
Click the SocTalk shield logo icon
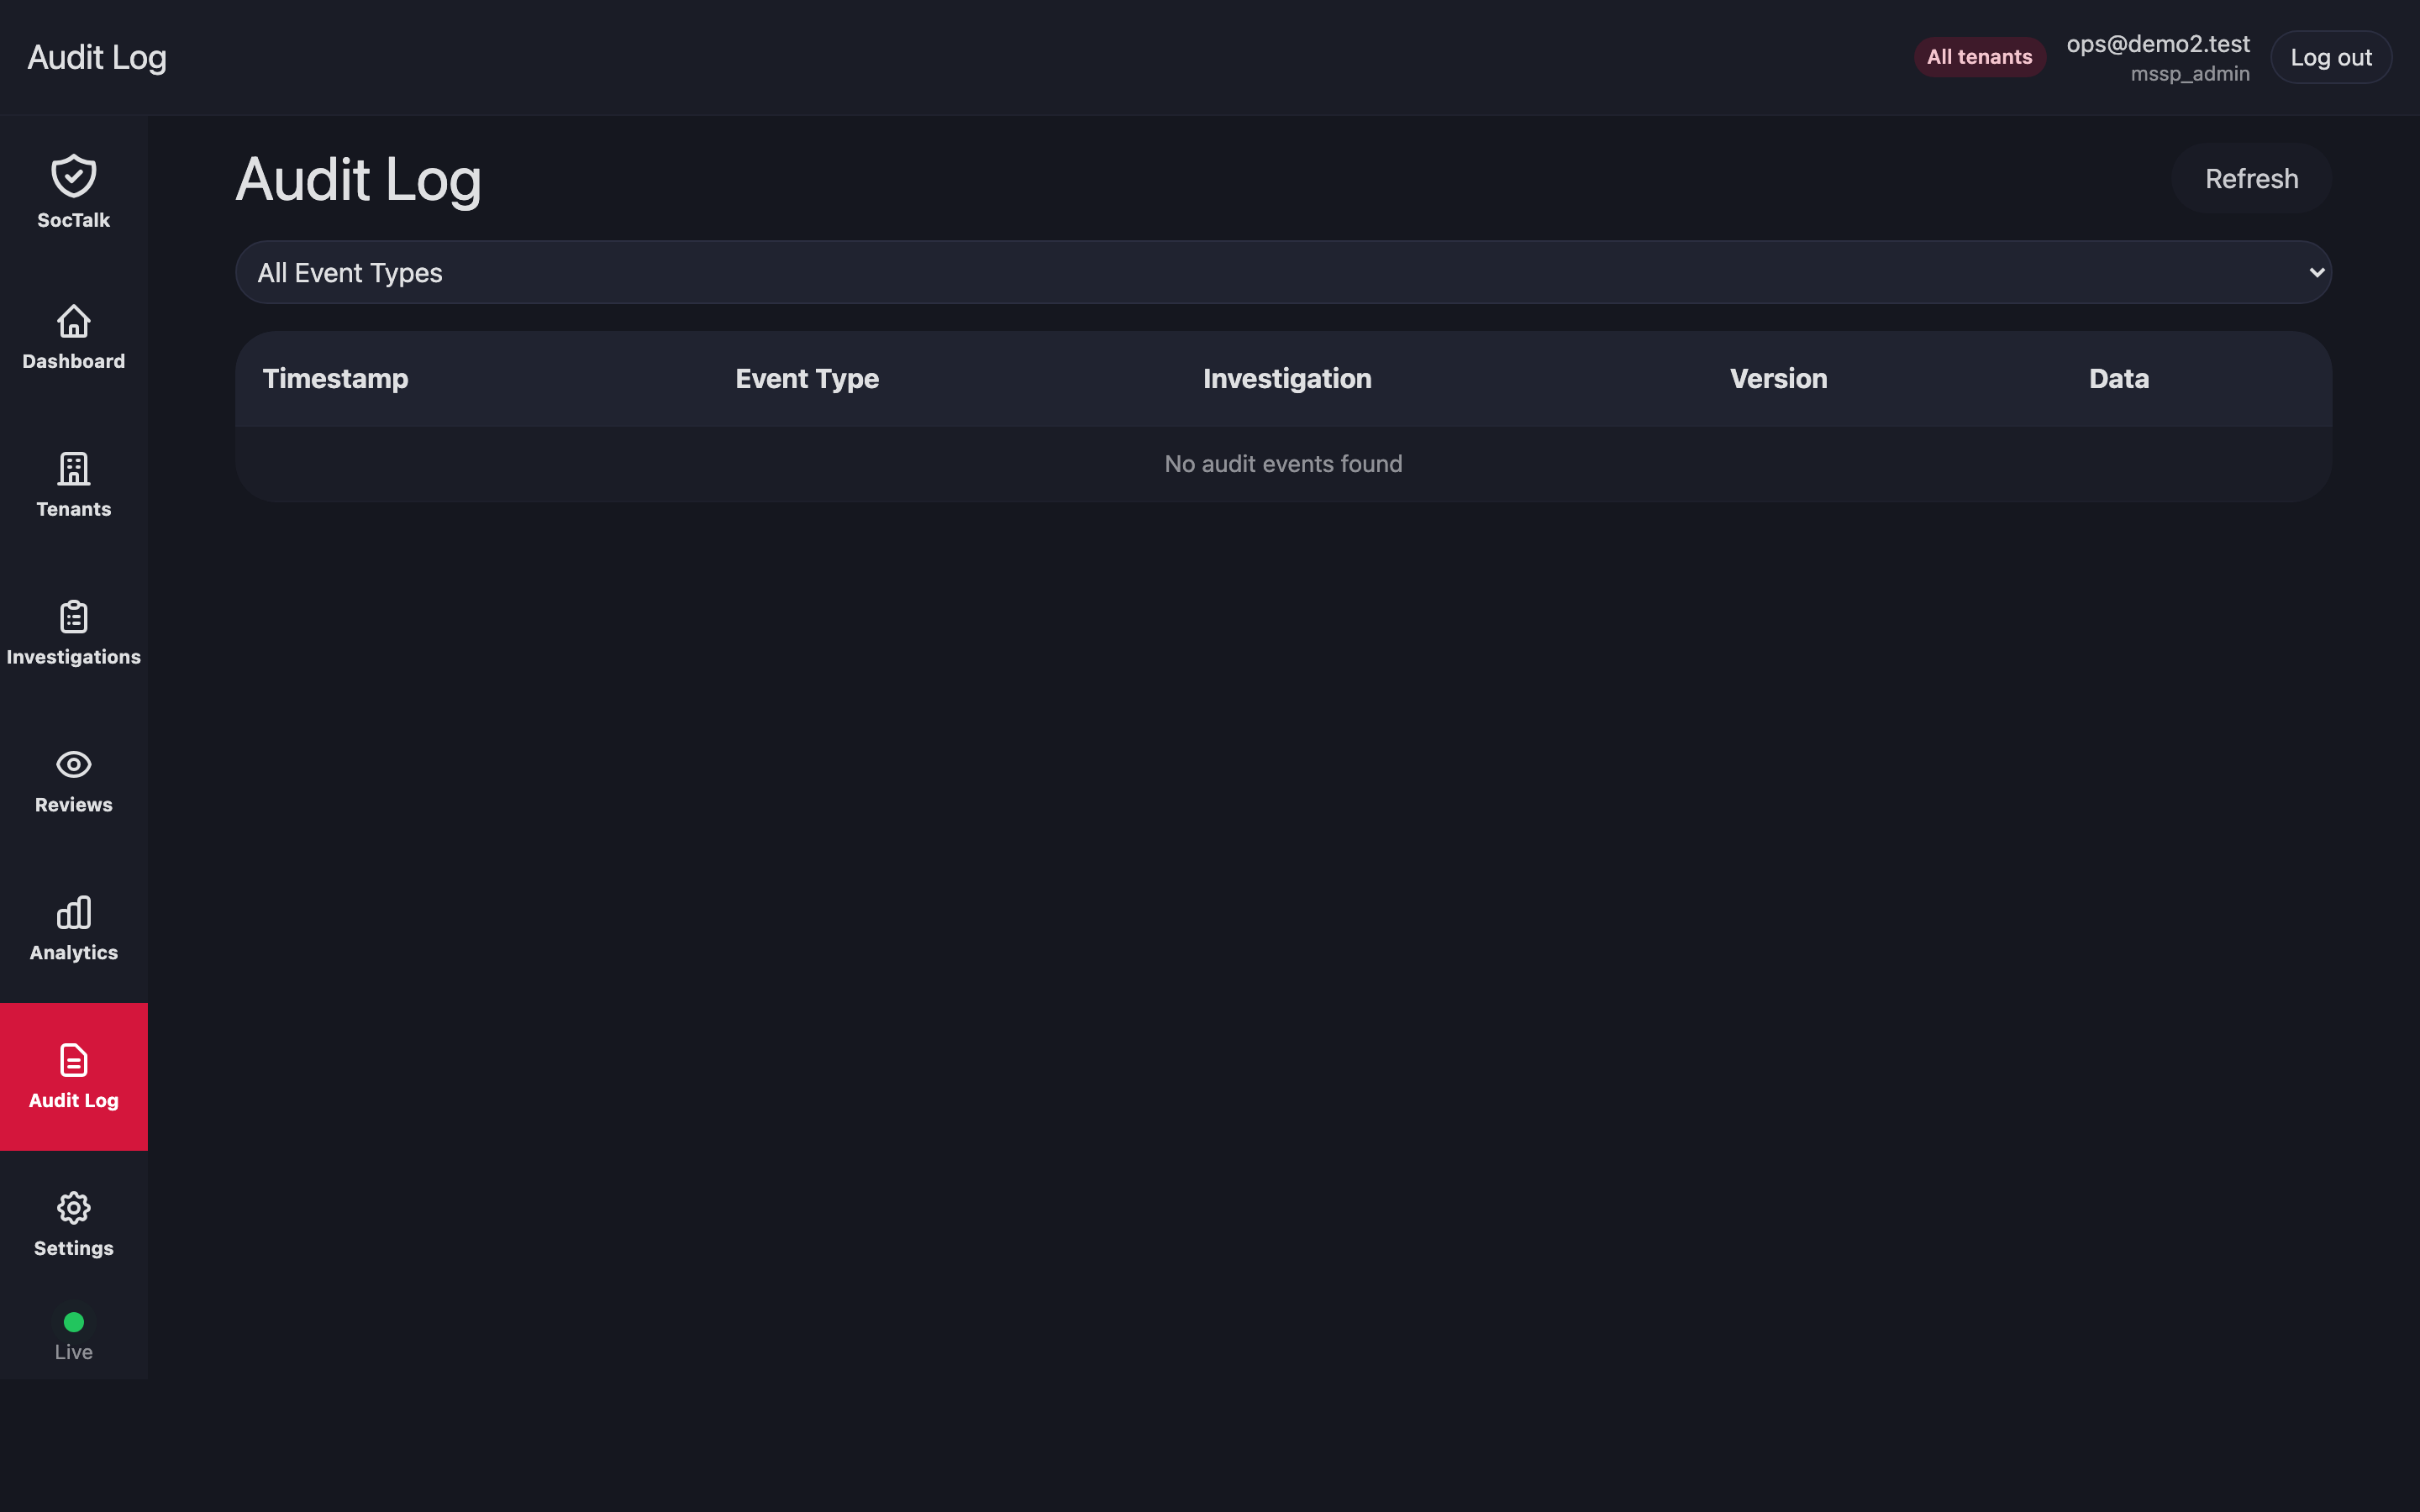[x=74, y=176]
